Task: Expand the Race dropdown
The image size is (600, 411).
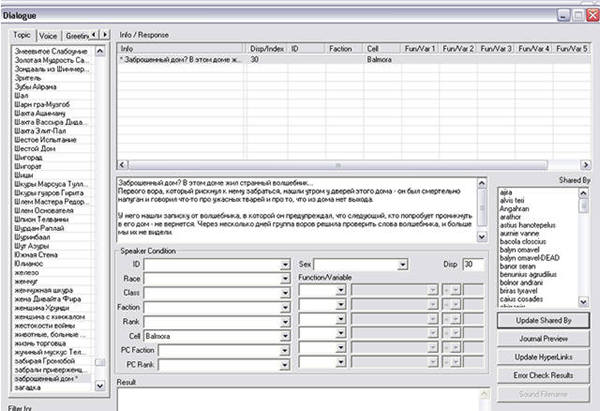Action: coord(283,280)
